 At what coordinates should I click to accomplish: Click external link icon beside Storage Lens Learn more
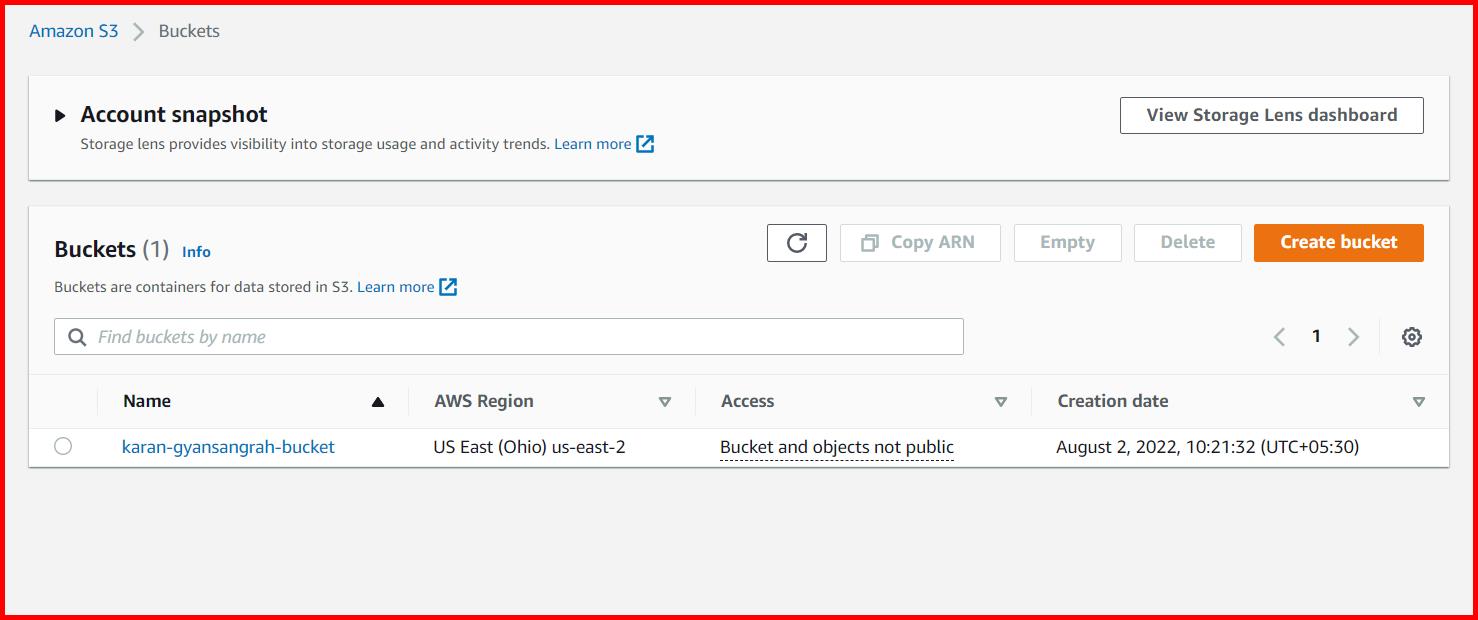646,144
